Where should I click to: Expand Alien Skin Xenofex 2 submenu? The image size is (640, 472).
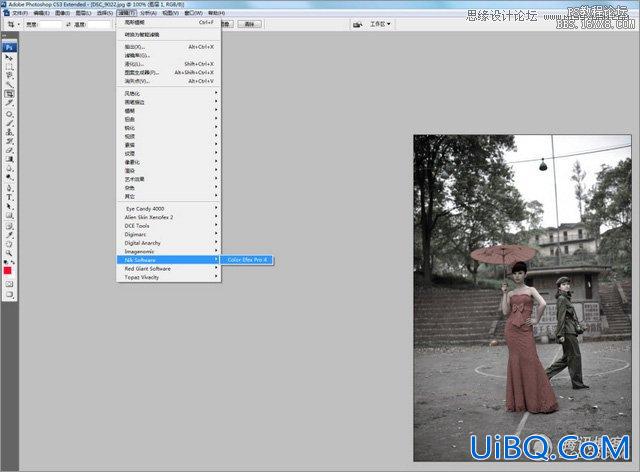coord(169,217)
